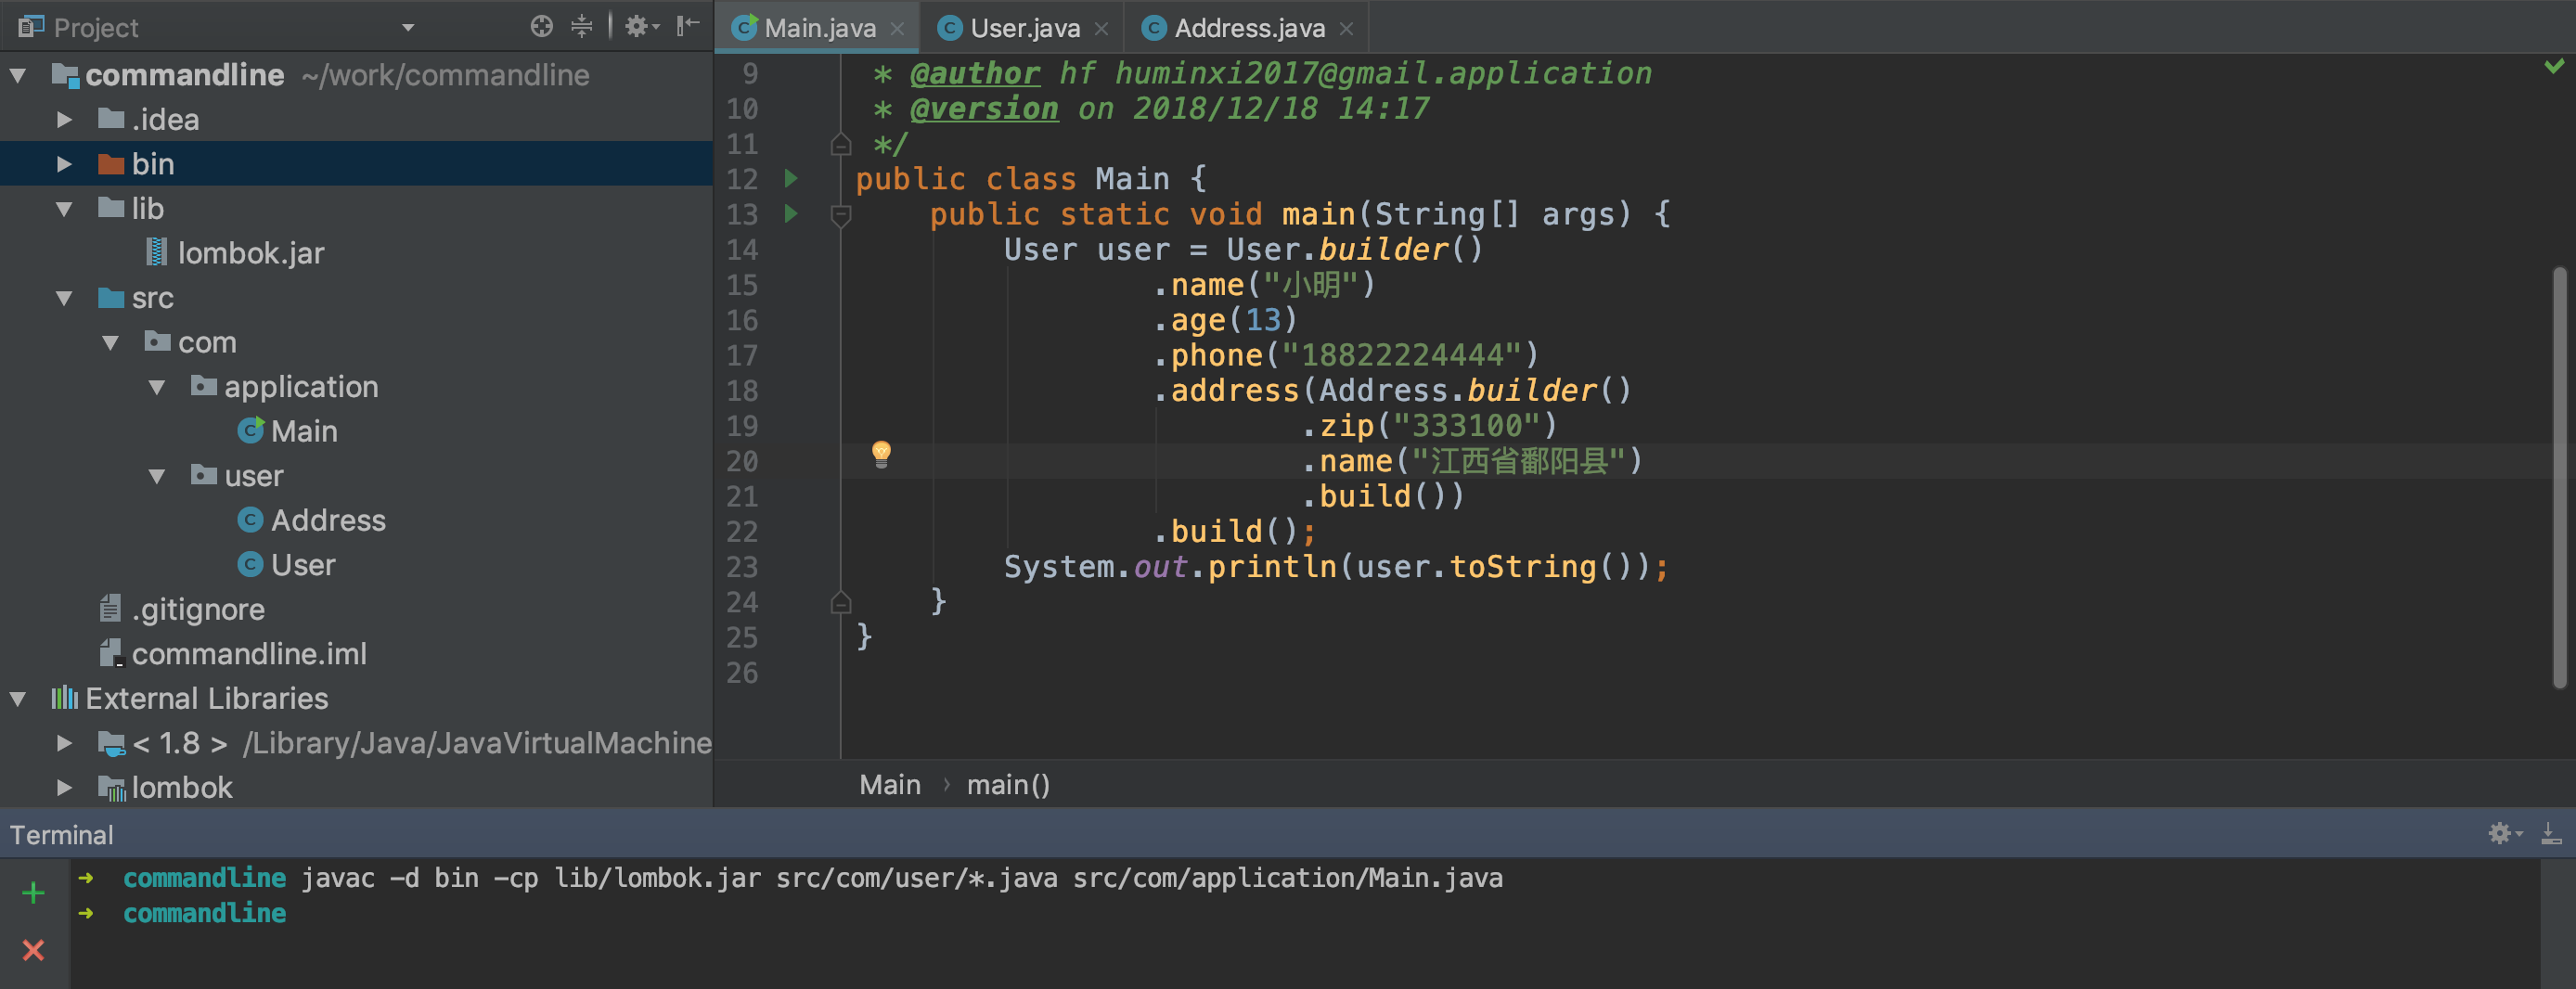
Task: Toggle fold marker at main method closing brace
Action: 841,603
